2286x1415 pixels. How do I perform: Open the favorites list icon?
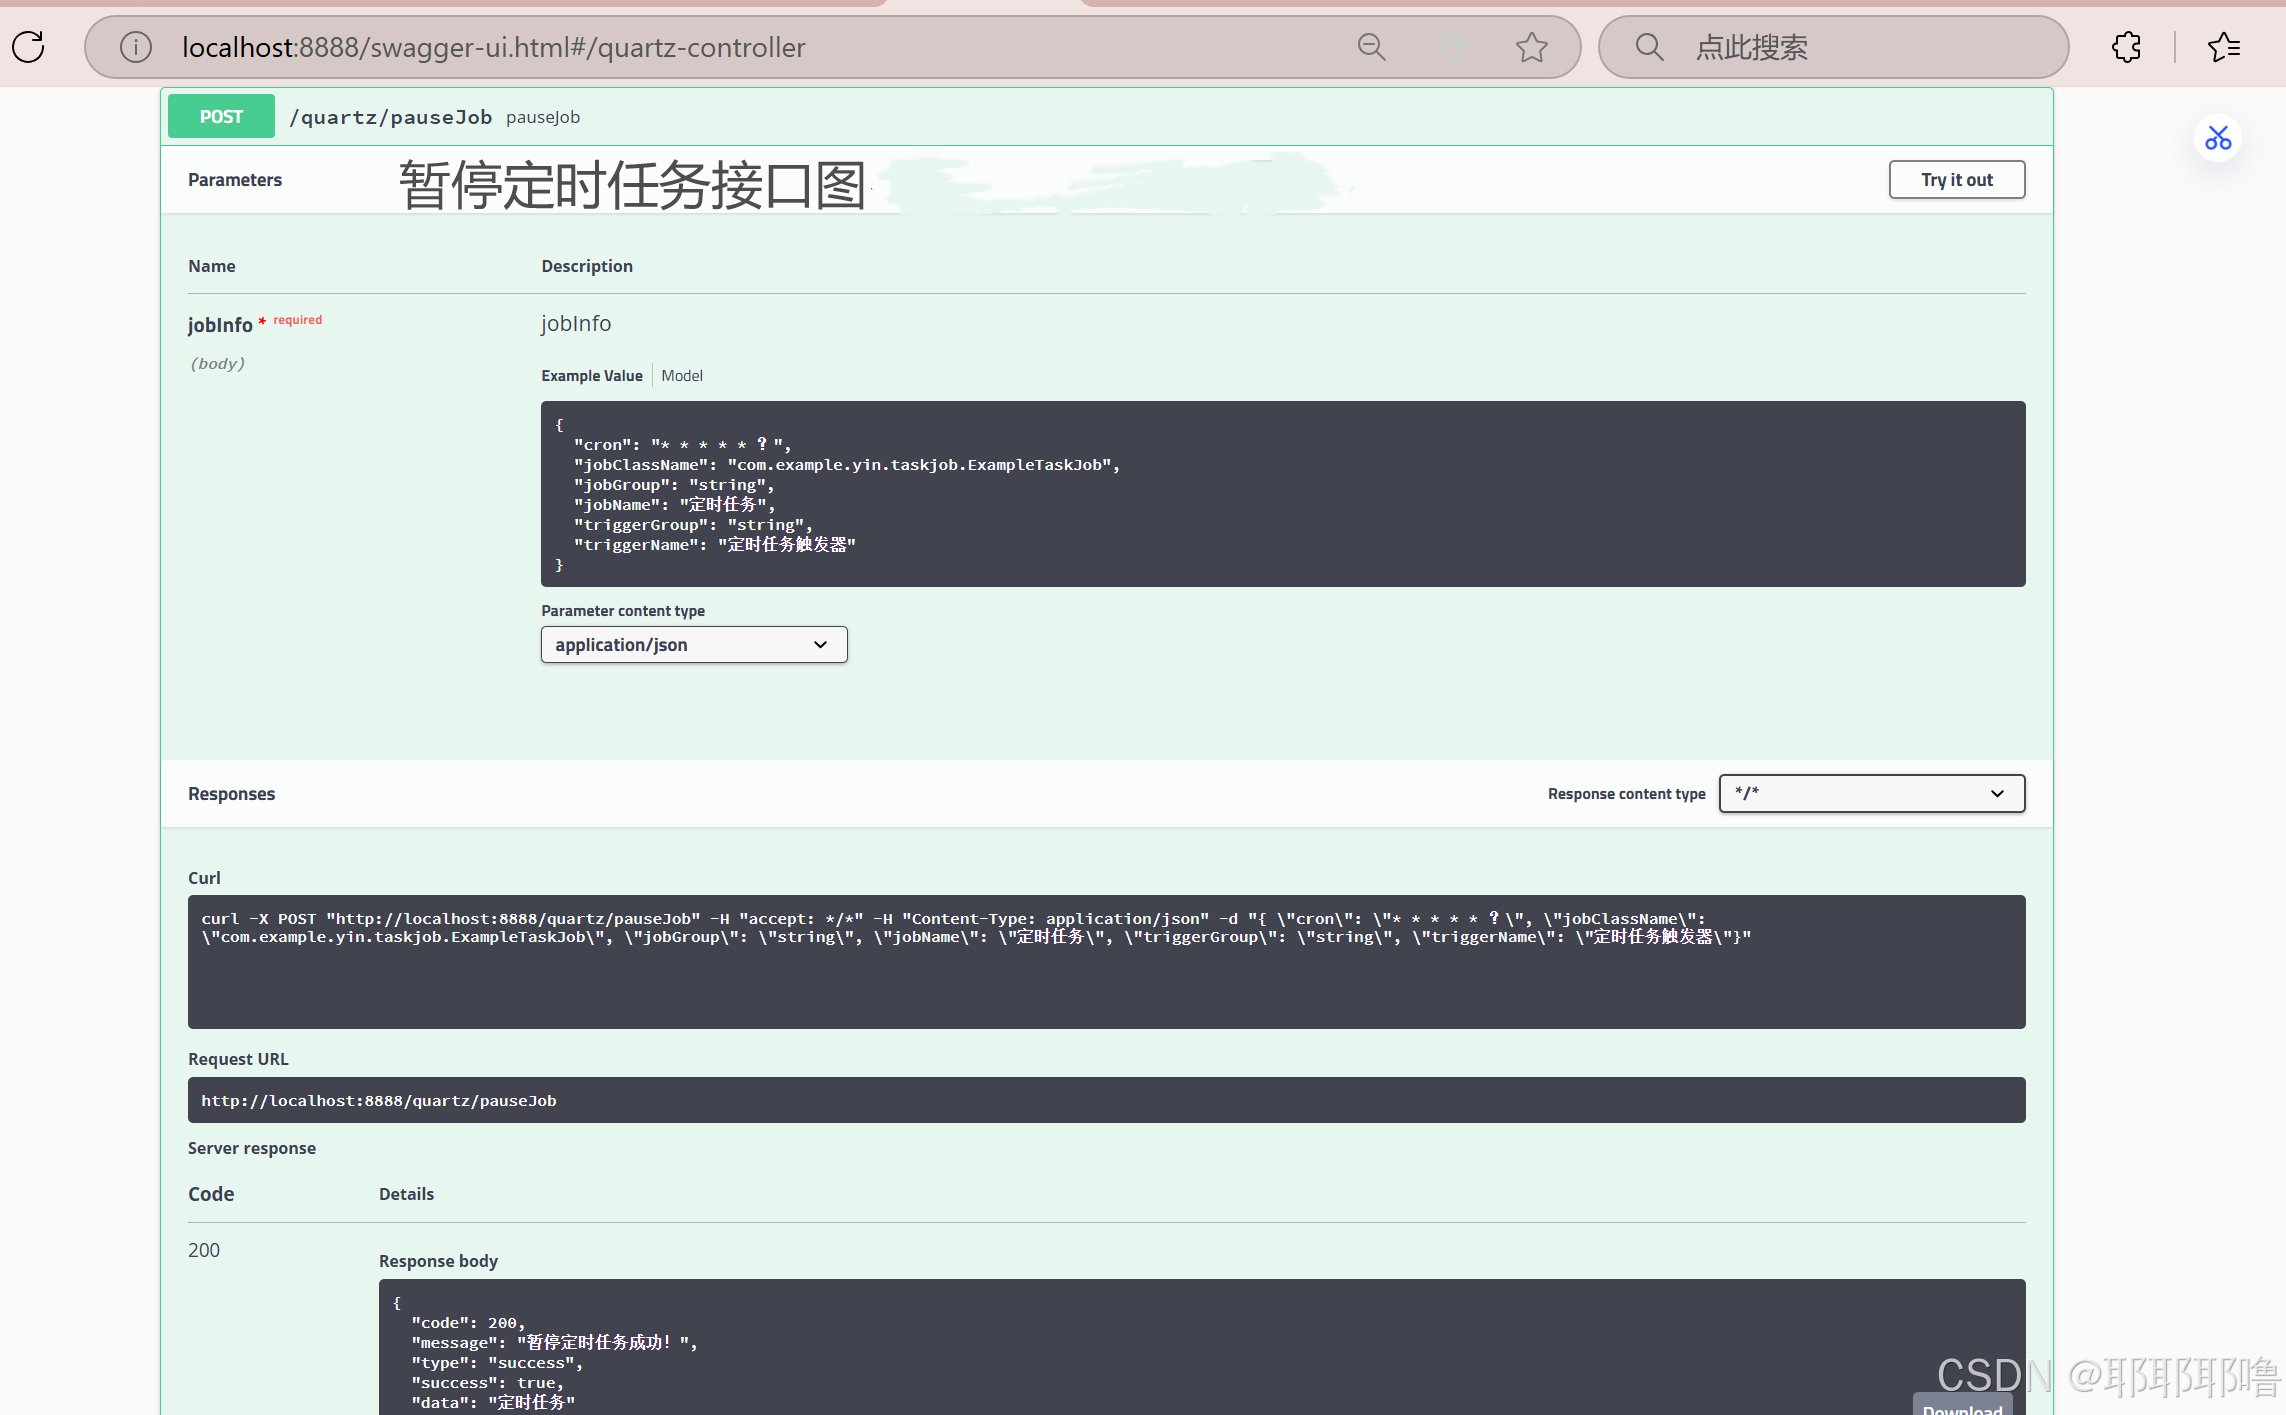pos(2223,47)
